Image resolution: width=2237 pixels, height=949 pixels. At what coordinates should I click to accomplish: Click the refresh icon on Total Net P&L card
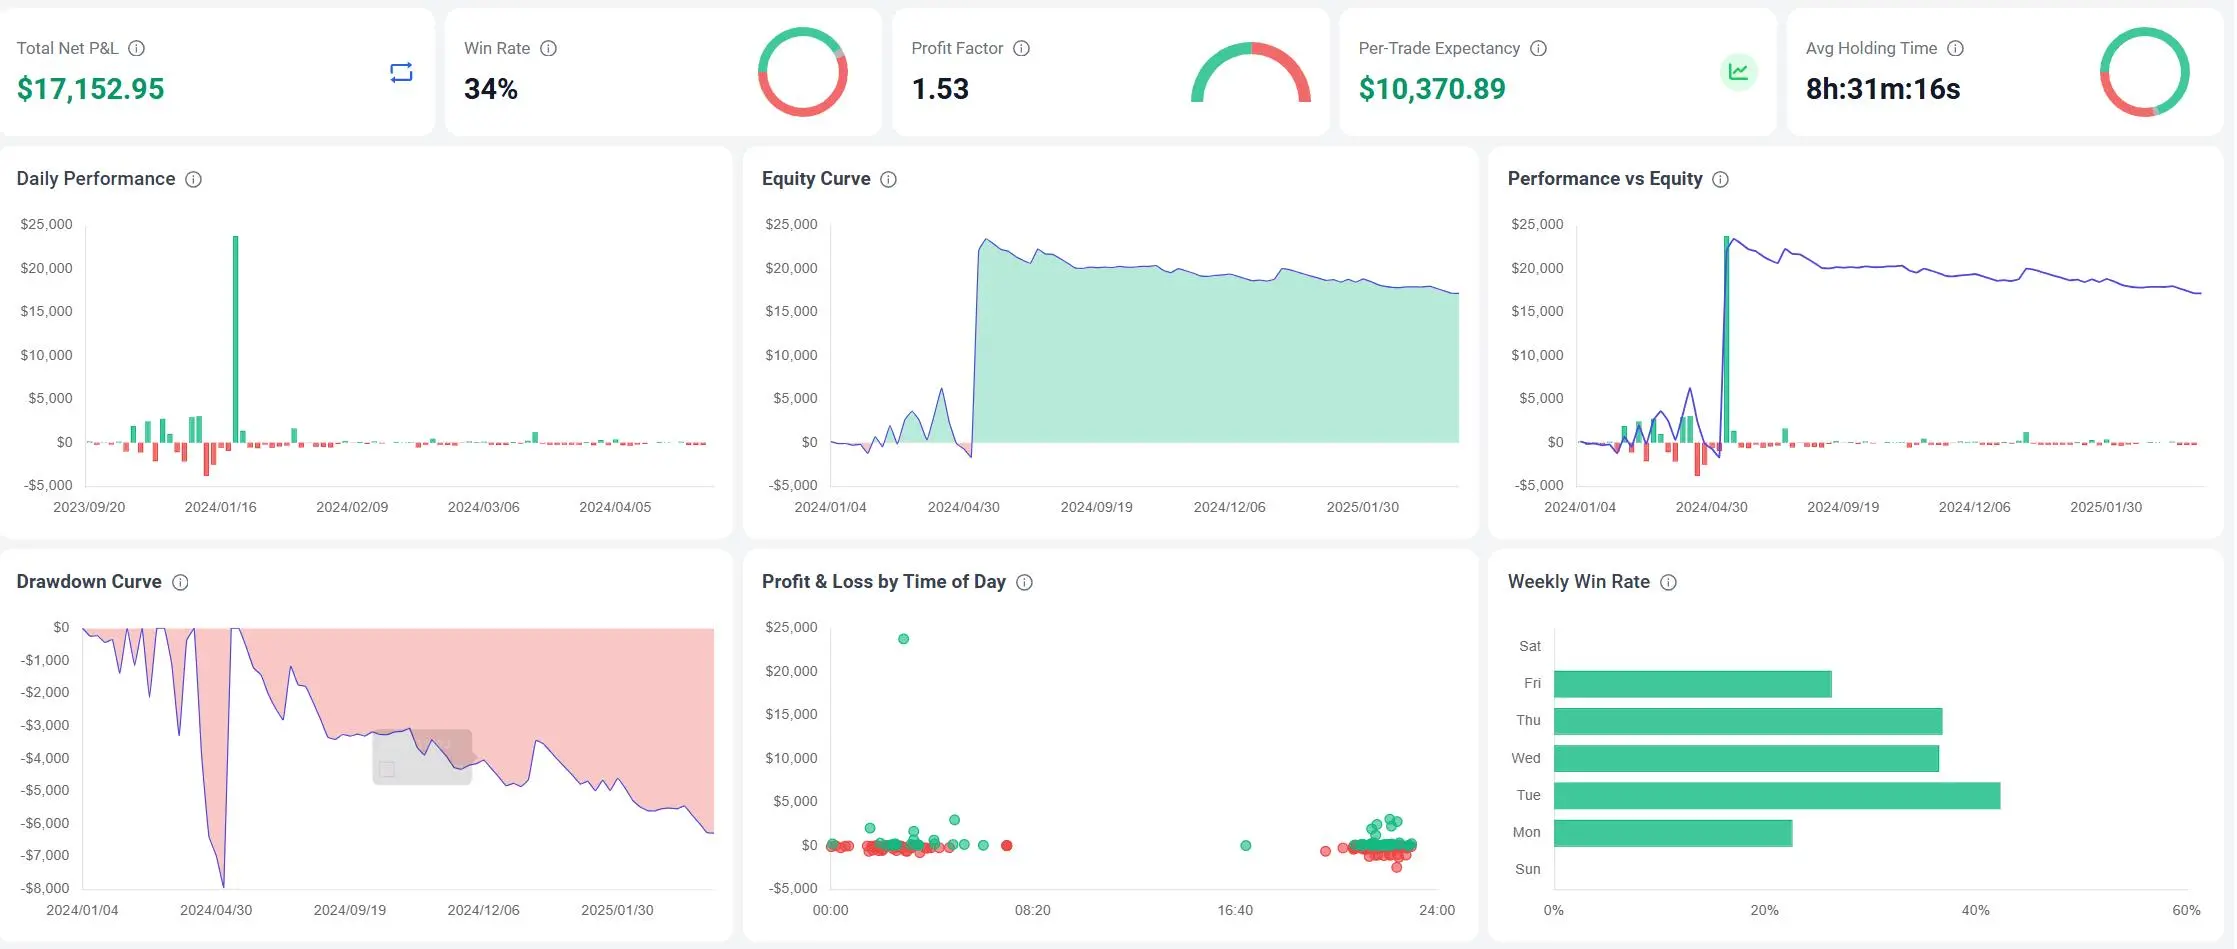tap(399, 72)
